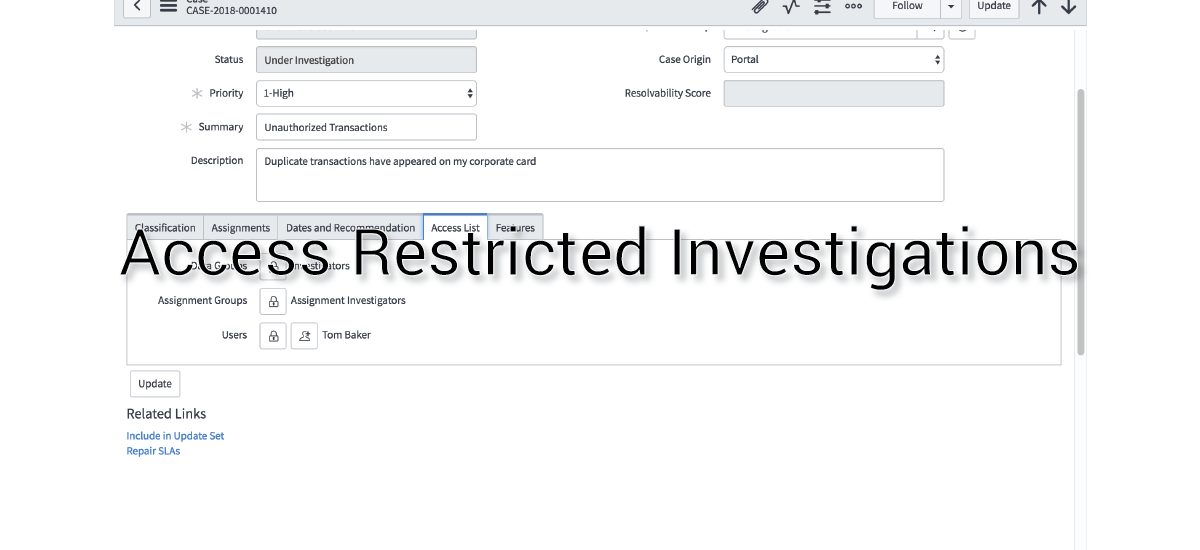Unlock the Users access list field
This screenshot has width=1200, height=550.
[273, 336]
